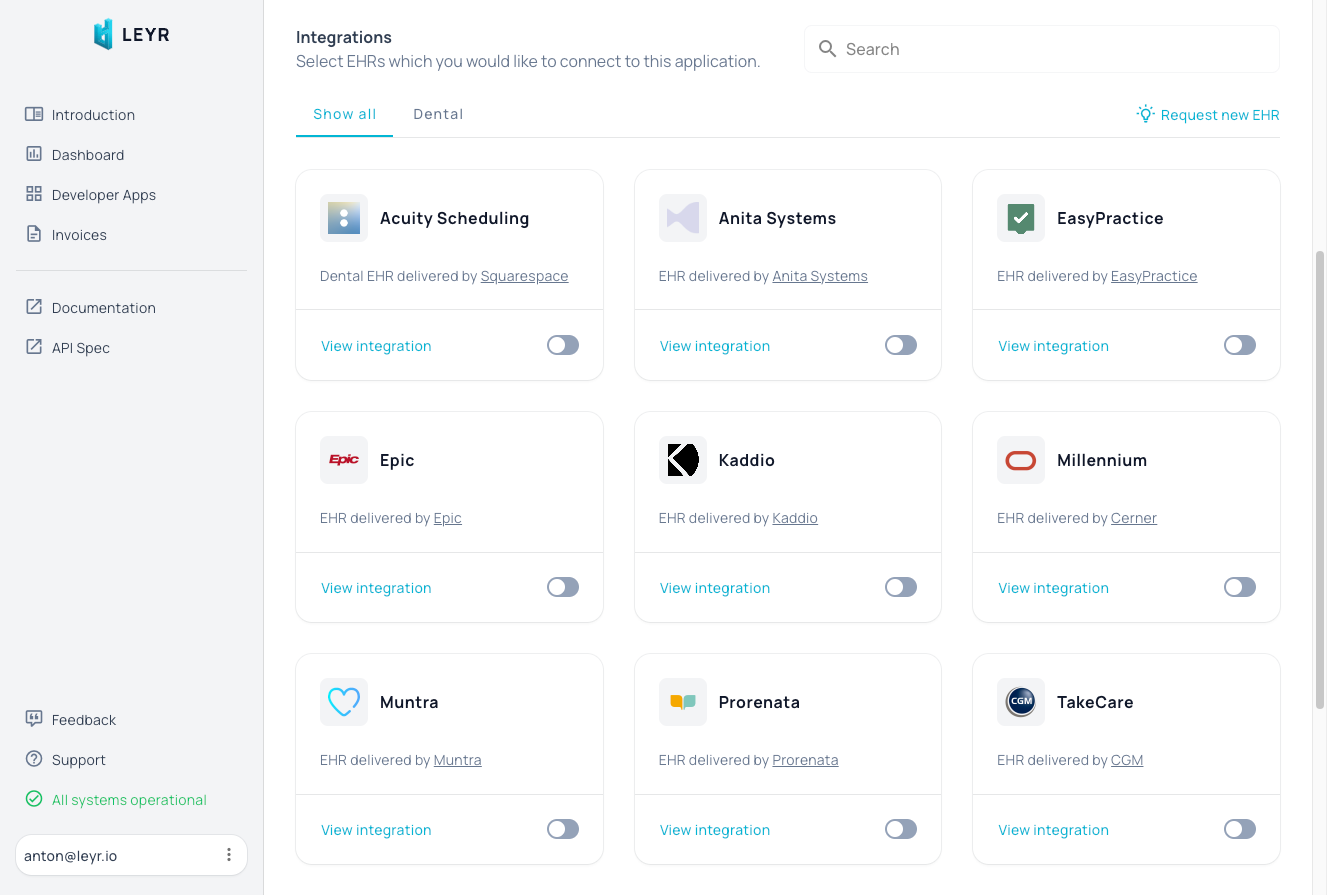Image resolution: width=1327 pixels, height=895 pixels.
Task: View integration for Acuity Scheduling
Action: tap(376, 346)
